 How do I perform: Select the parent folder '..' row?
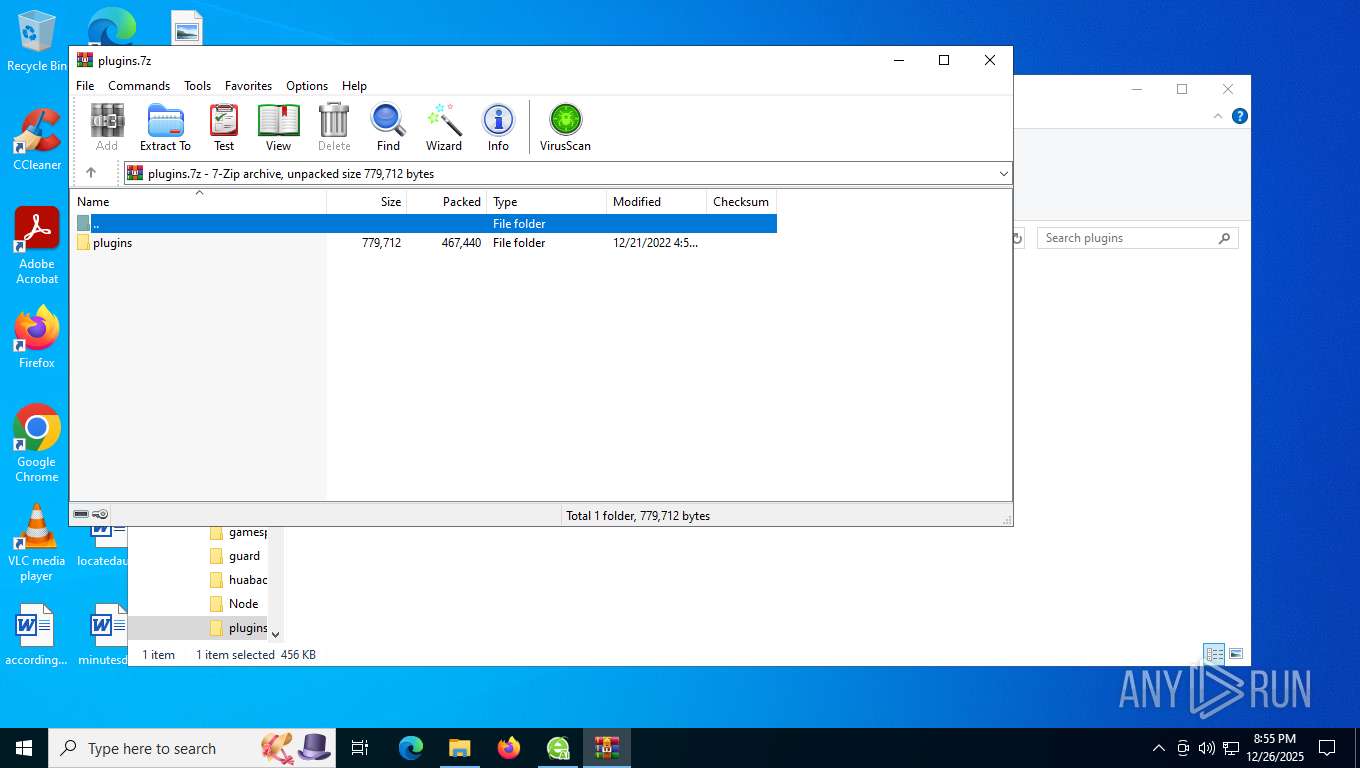click(426, 224)
